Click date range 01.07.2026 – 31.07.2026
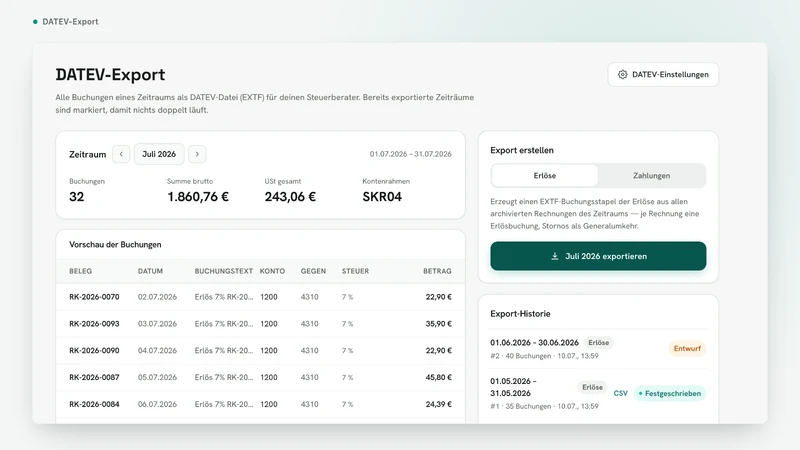The height and width of the screenshot is (450, 800). coord(411,154)
